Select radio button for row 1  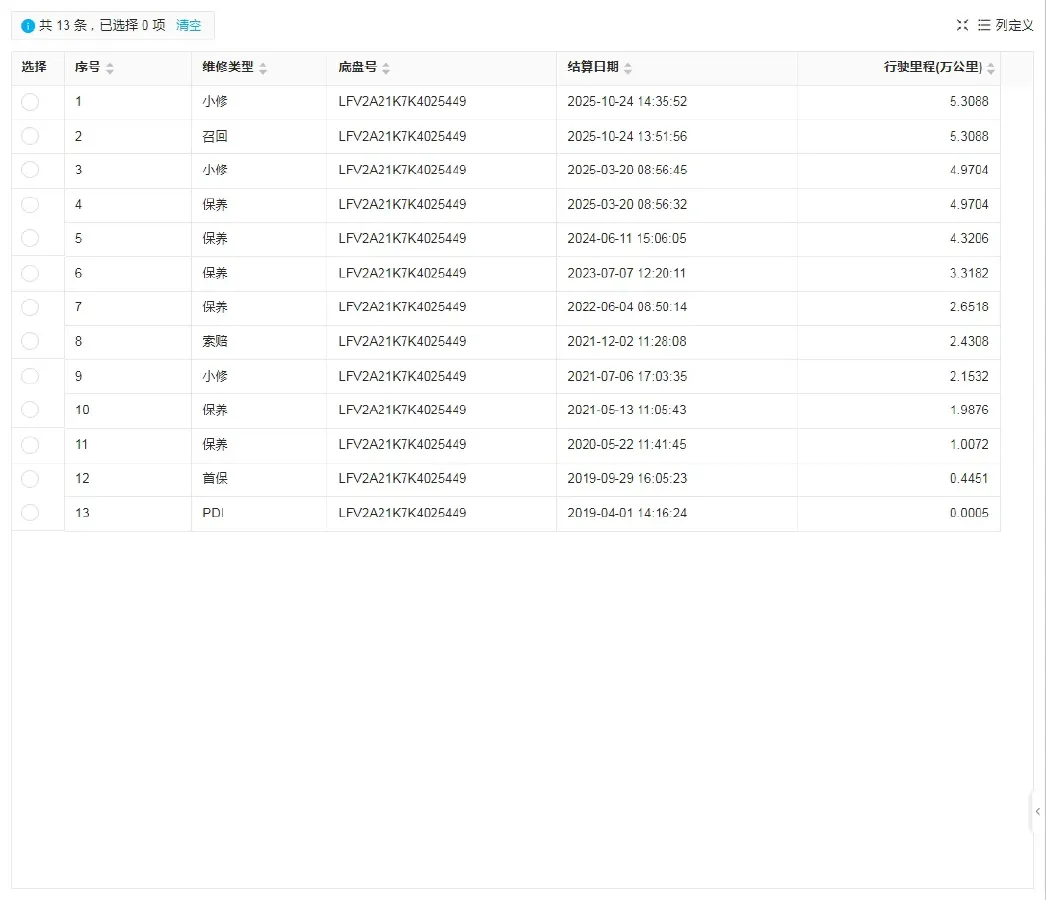coord(30,101)
